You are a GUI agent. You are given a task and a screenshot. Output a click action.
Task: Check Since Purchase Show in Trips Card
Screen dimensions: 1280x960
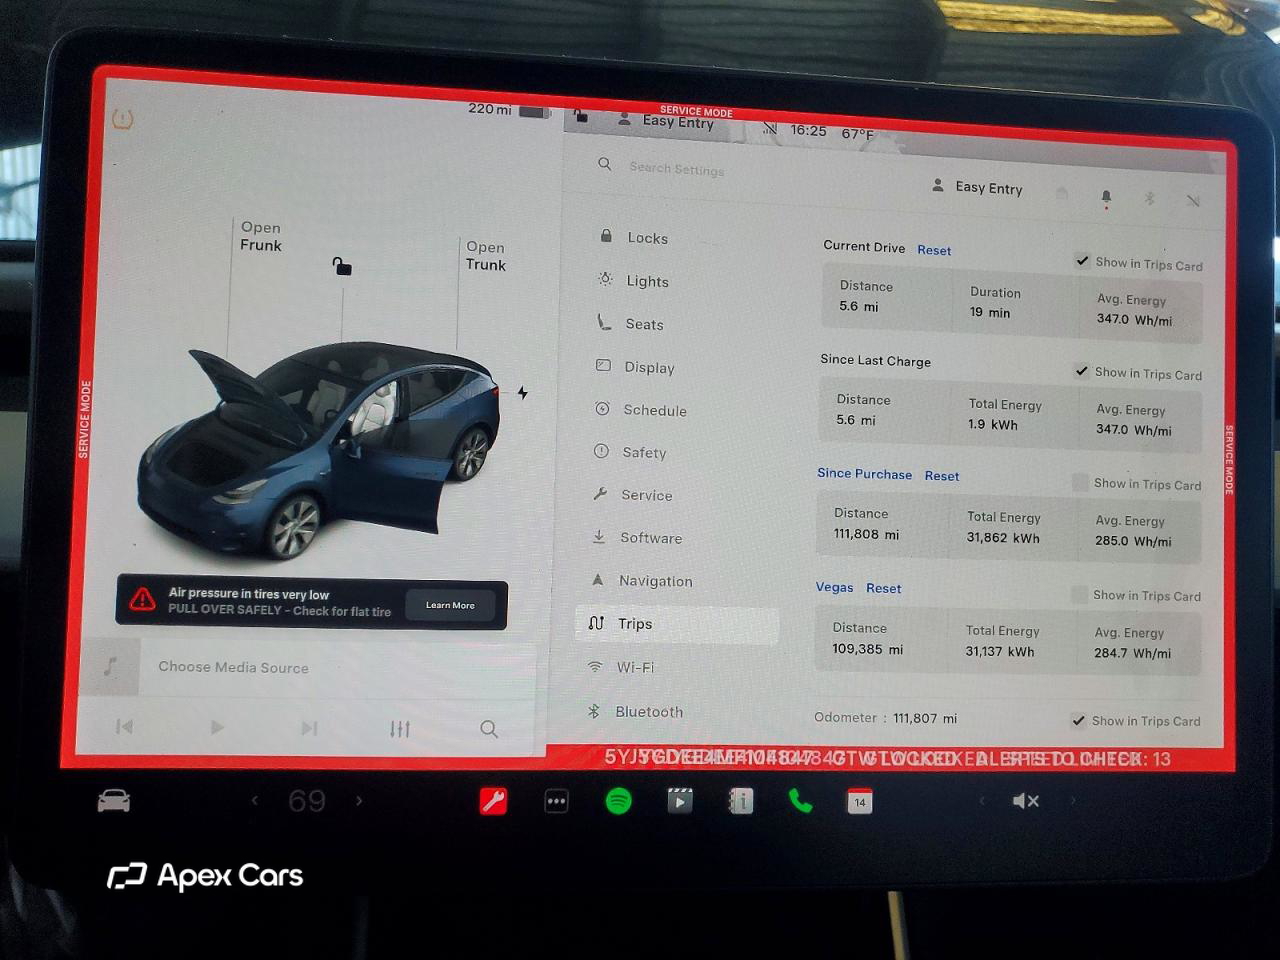(1080, 482)
